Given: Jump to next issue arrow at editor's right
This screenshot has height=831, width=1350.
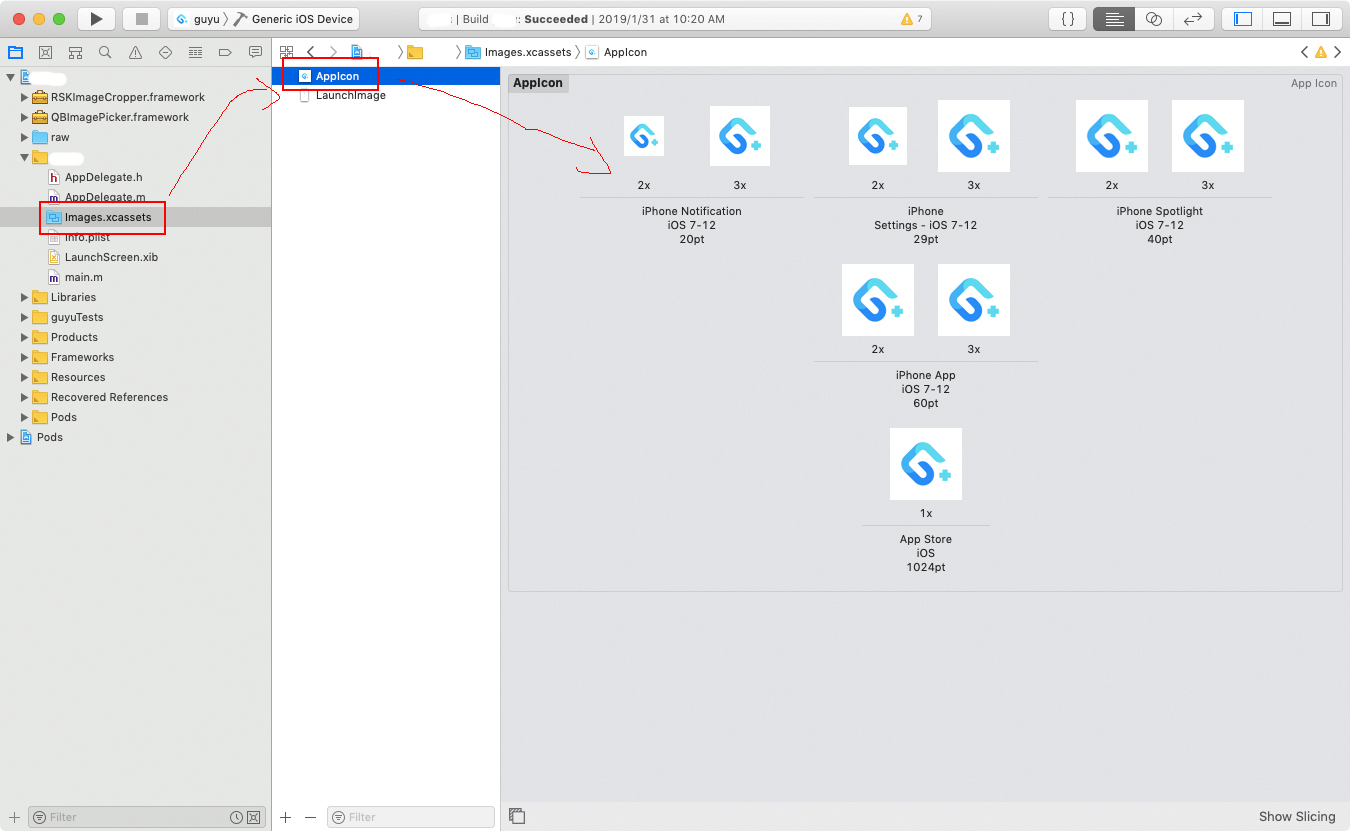Looking at the screenshot, I should click(x=1337, y=52).
